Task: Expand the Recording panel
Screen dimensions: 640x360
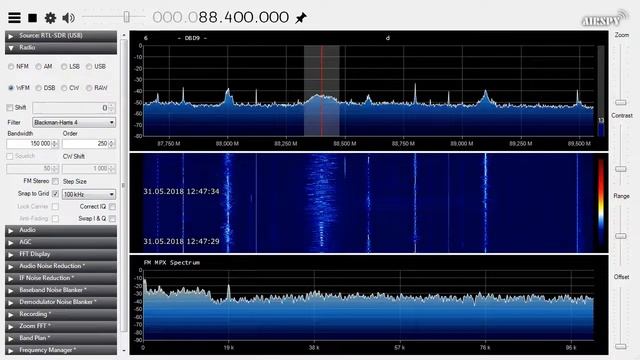Action: (61, 314)
